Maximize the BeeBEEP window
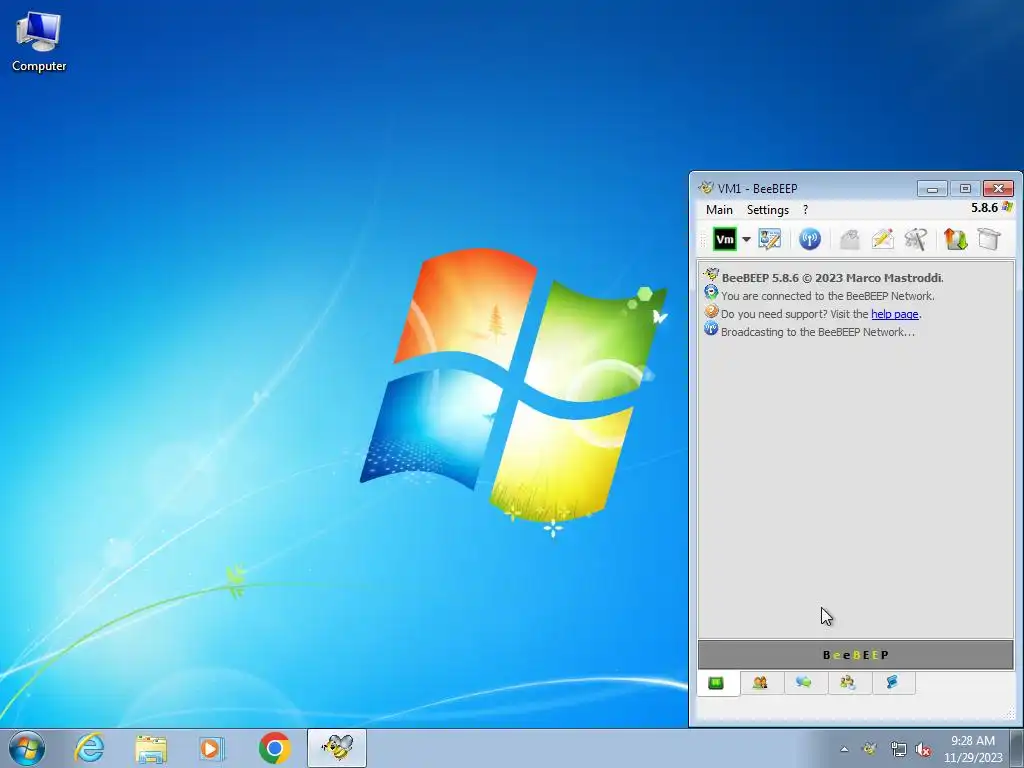 pyautogui.click(x=965, y=189)
